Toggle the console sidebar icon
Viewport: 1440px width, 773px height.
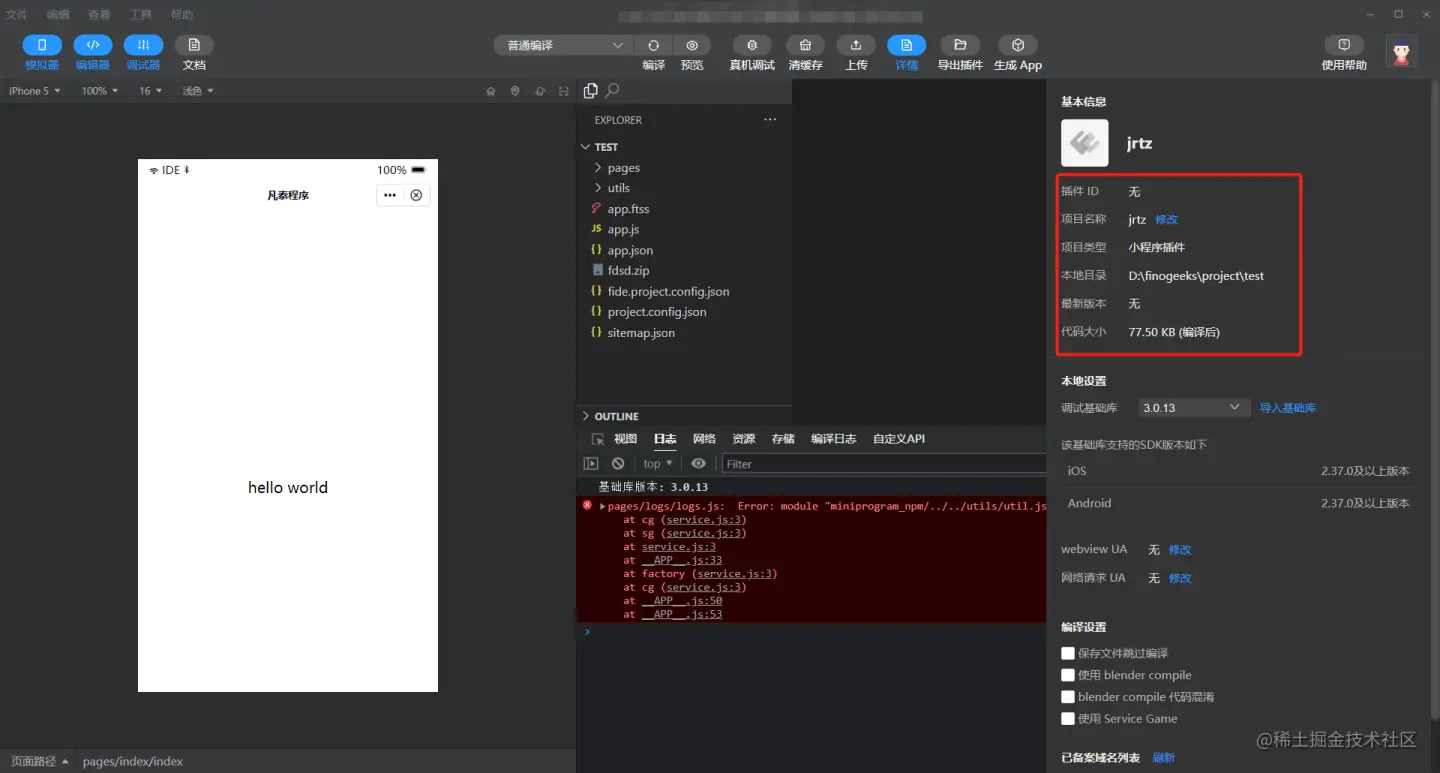click(591, 463)
